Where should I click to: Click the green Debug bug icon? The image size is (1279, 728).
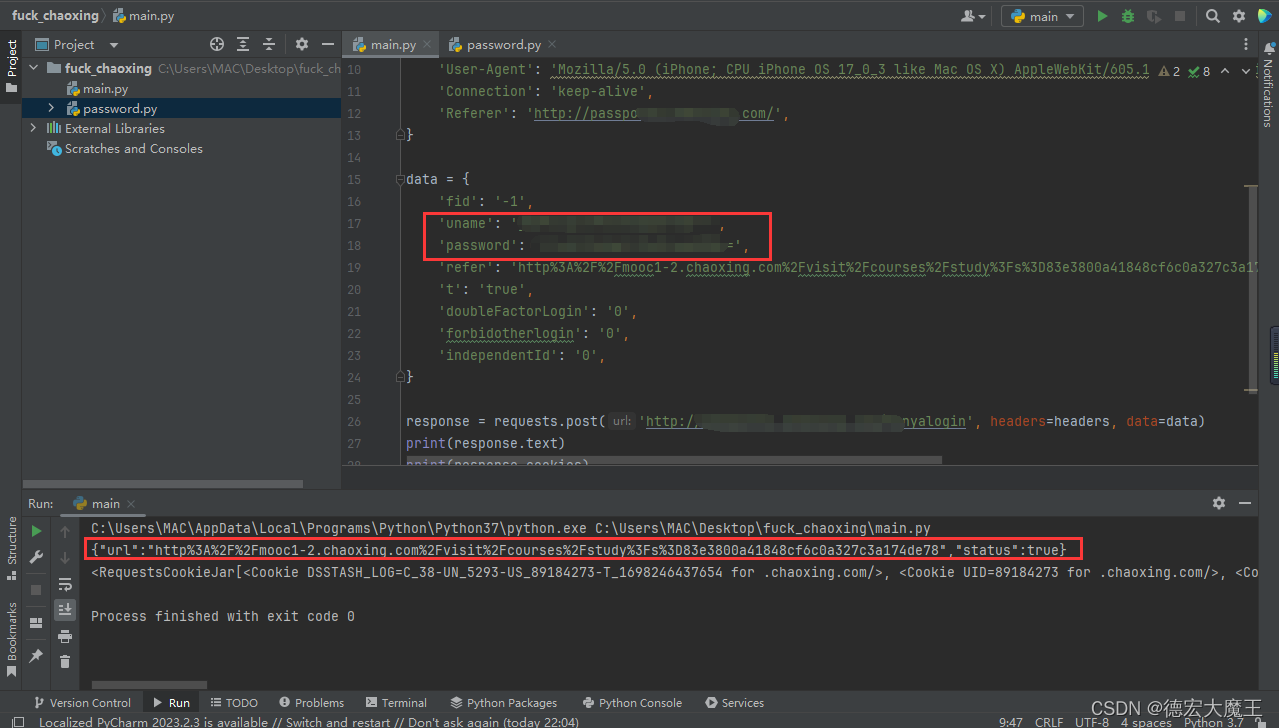(1128, 16)
